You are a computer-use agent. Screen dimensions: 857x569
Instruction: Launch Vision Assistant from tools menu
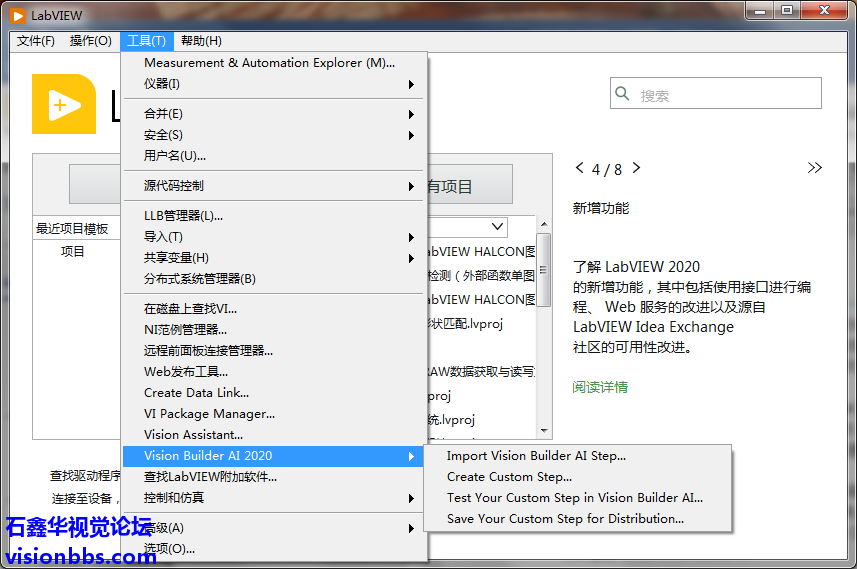(x=193, y=435)
